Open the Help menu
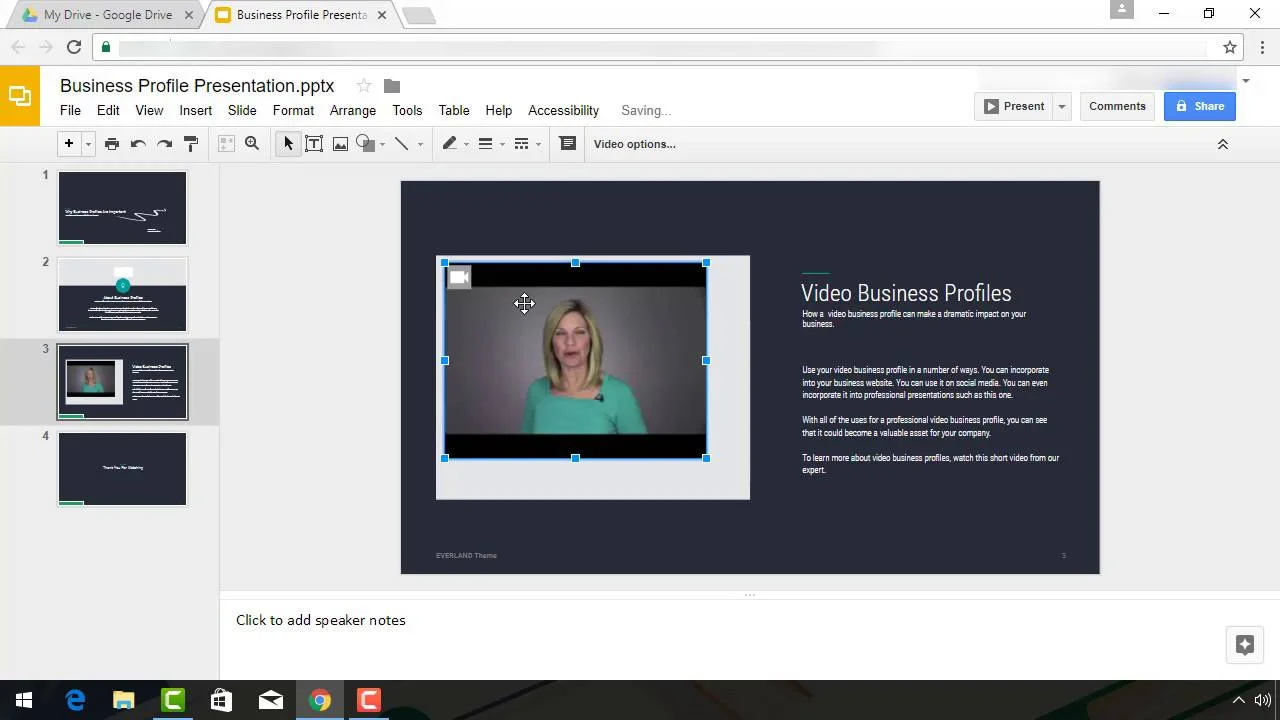 (x=499, y=110)
